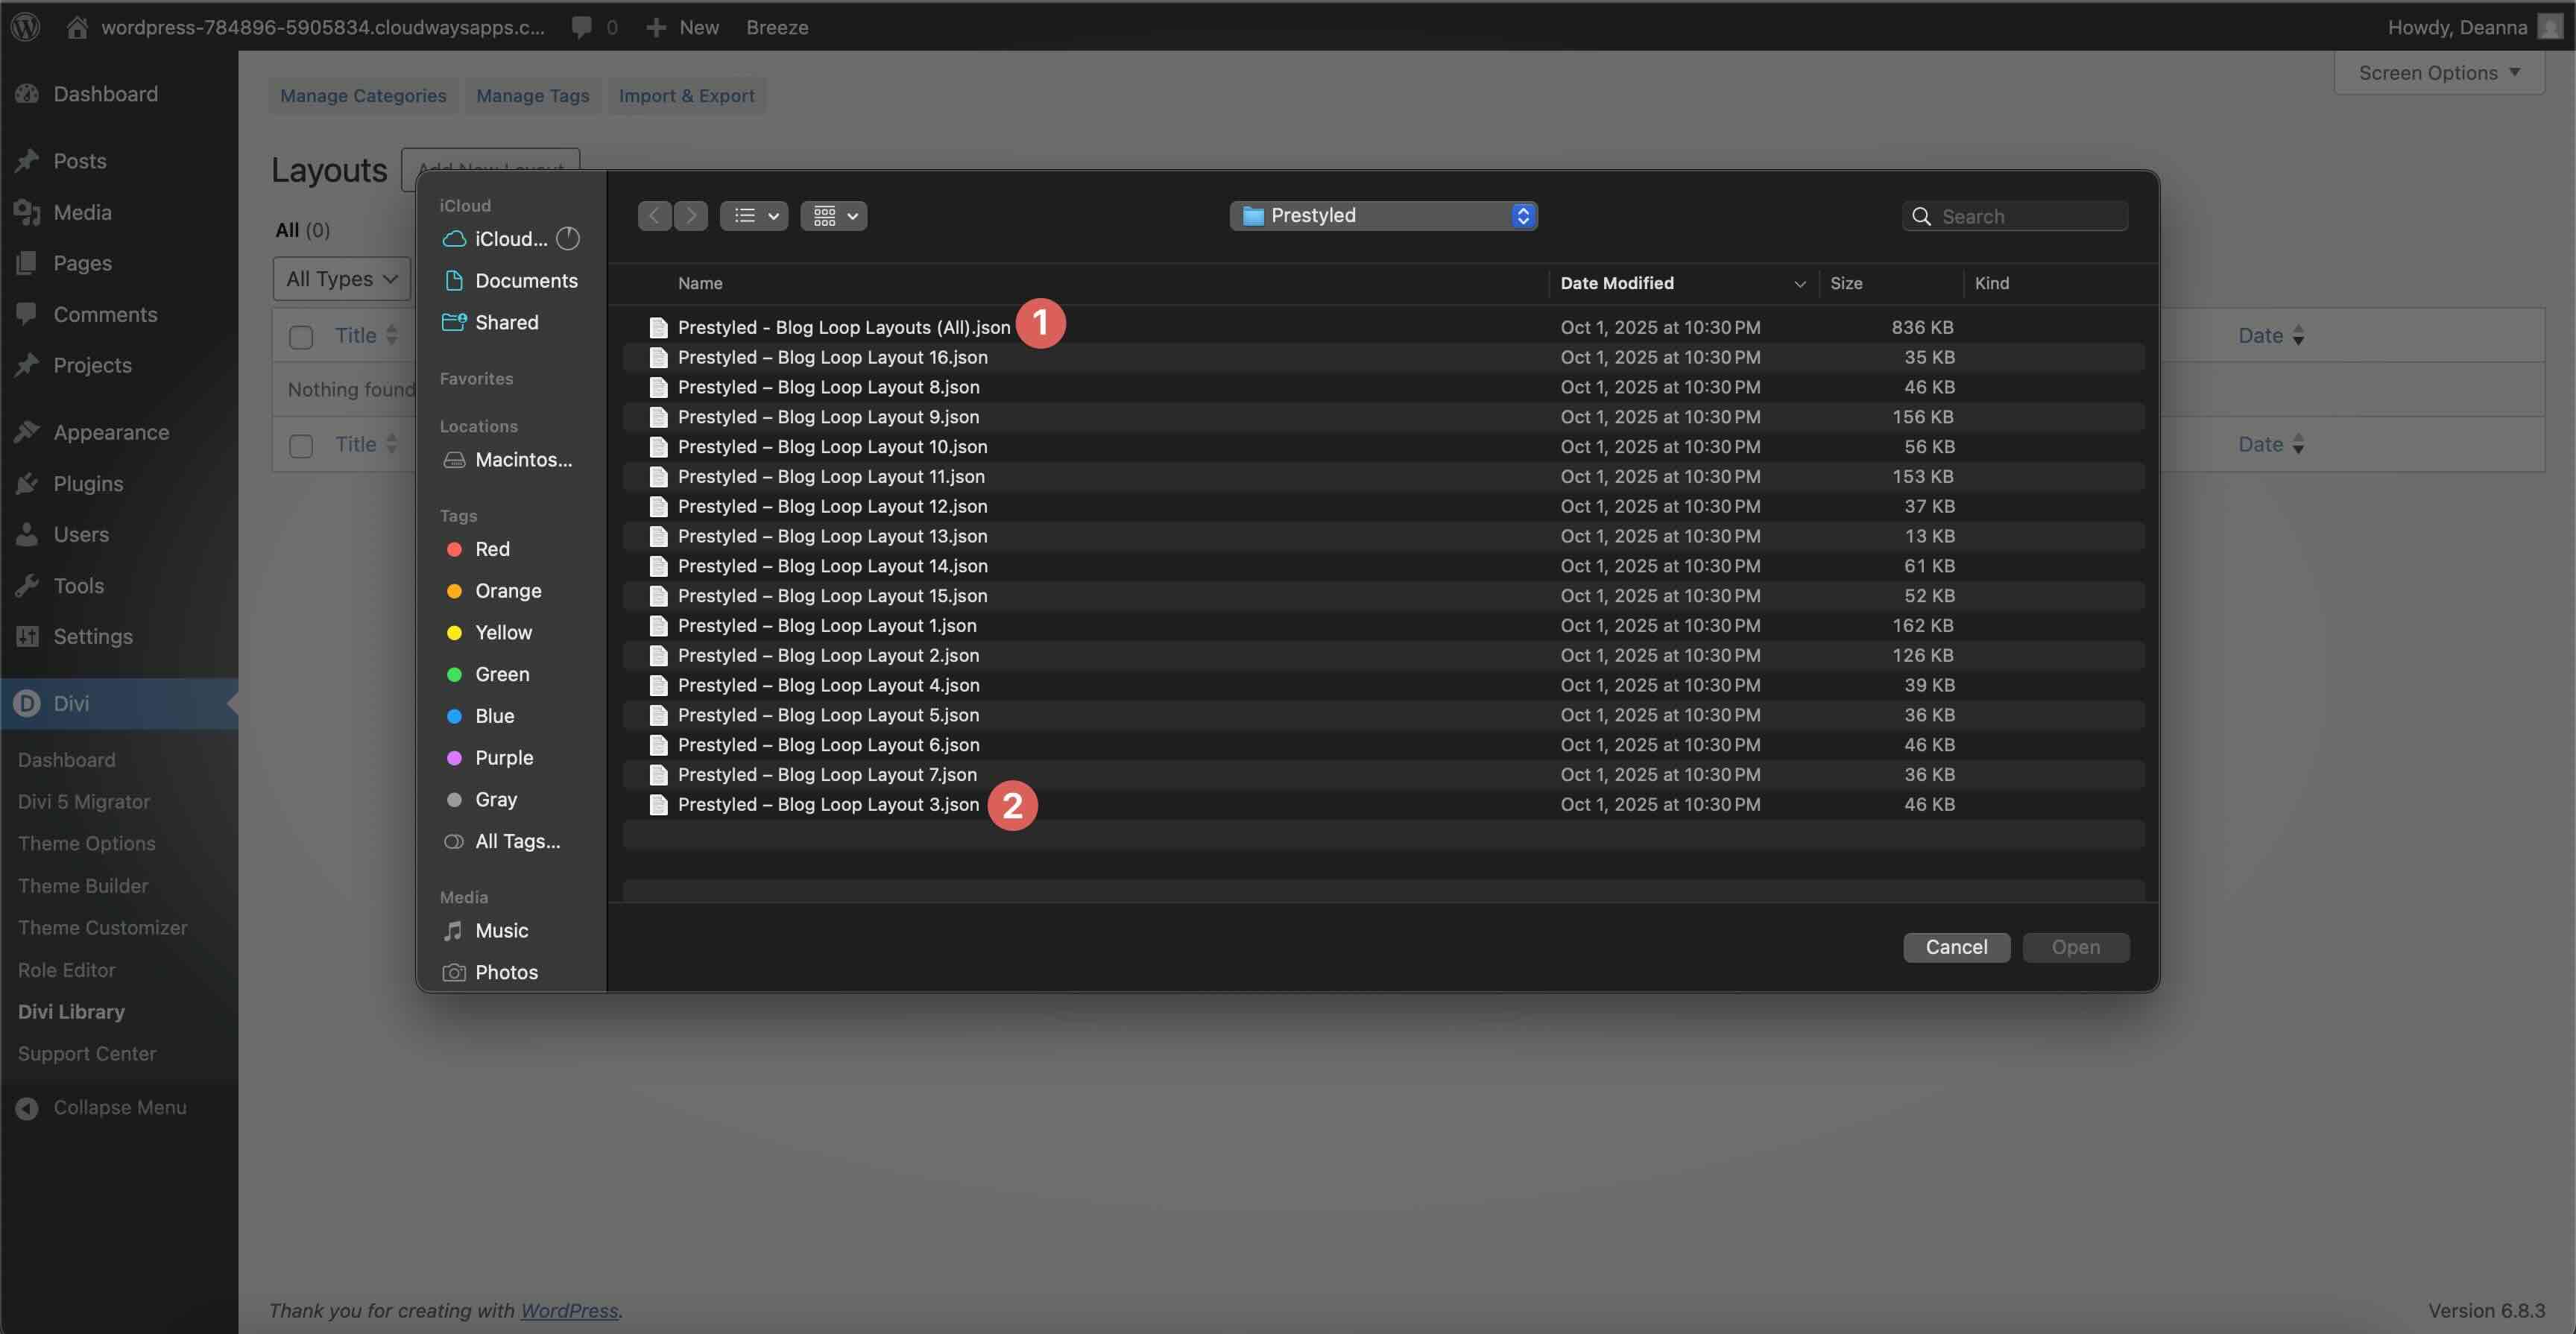Open the Shared folder in sidebar

(x=506, y=322)
